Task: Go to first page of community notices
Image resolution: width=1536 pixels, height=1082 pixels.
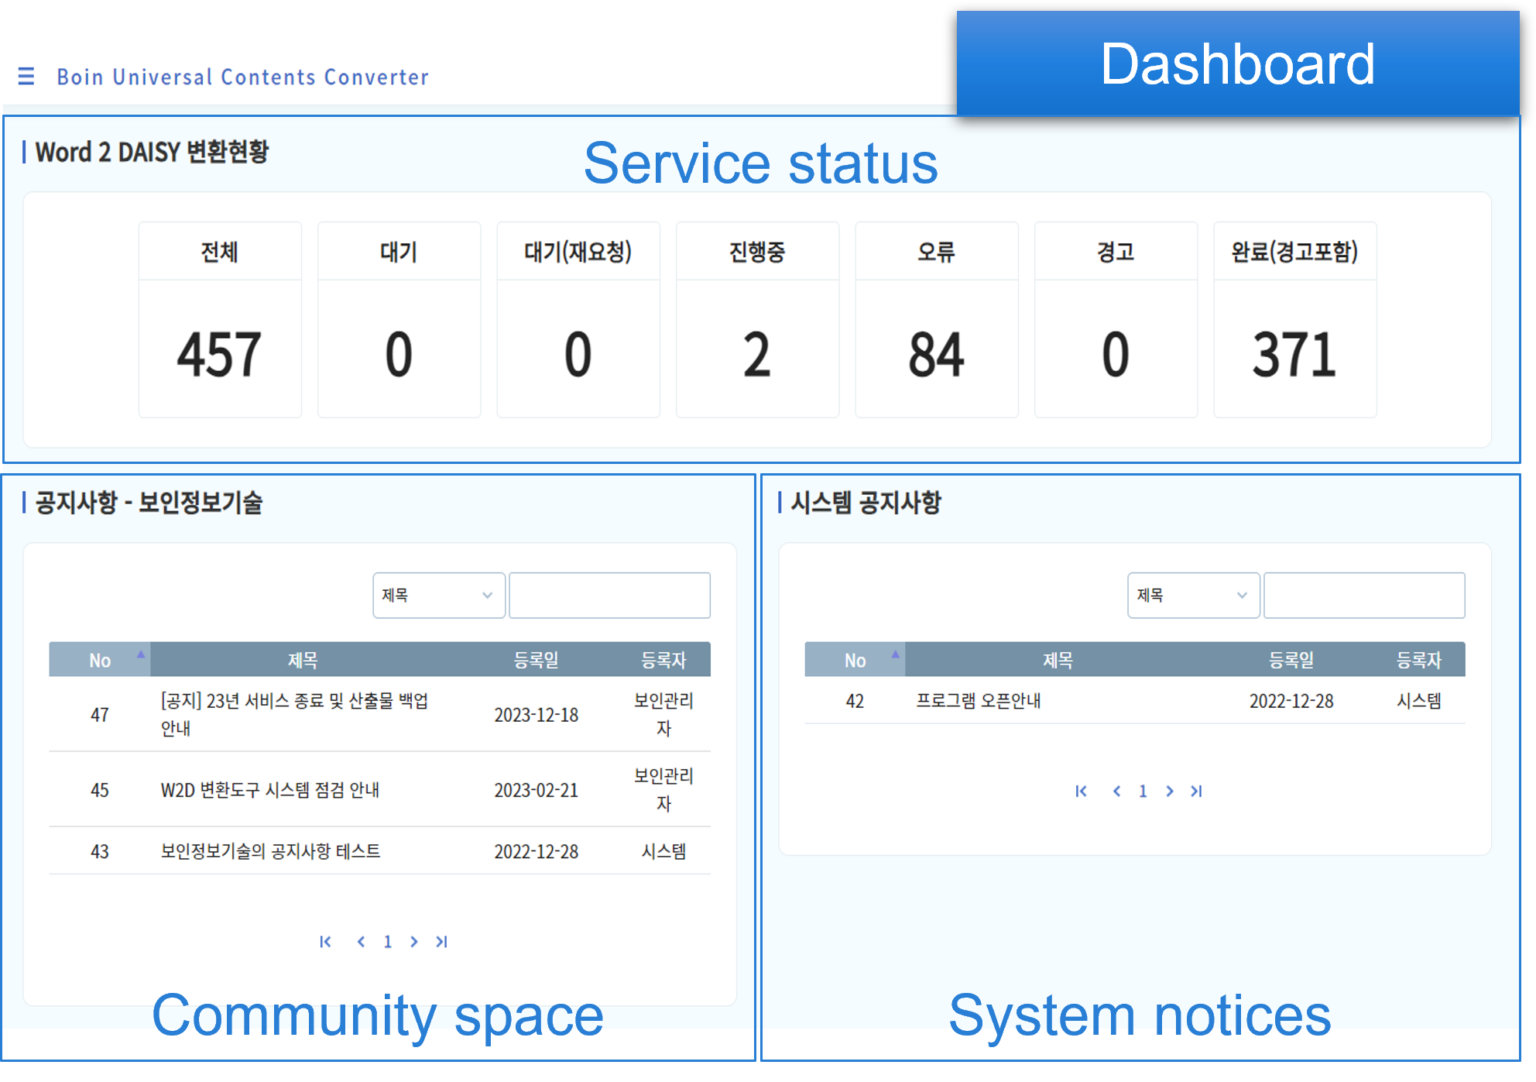Action: point(325,941)
